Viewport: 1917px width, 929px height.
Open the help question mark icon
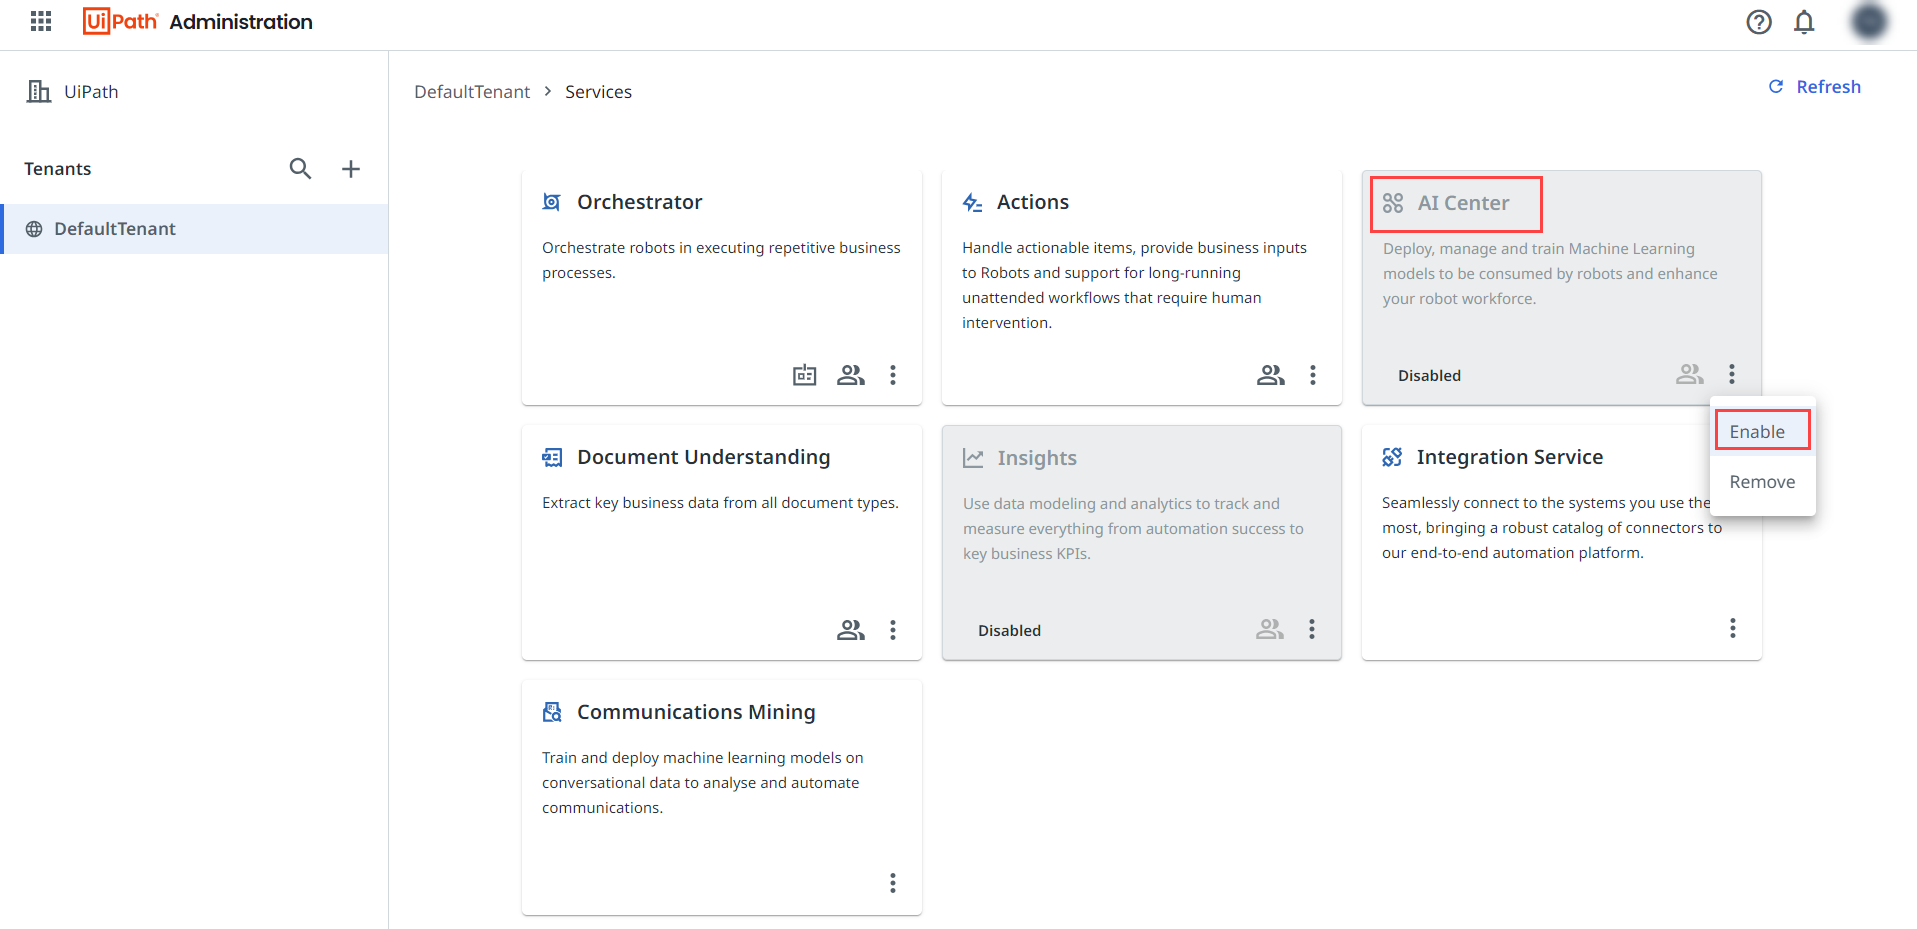tap(1759, 22)
